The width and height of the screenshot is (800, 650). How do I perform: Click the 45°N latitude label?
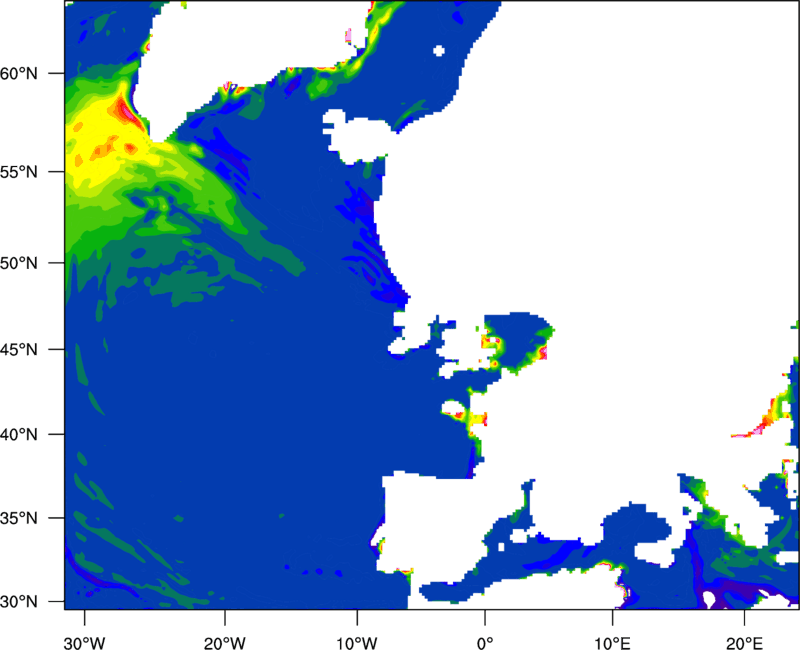19,350
